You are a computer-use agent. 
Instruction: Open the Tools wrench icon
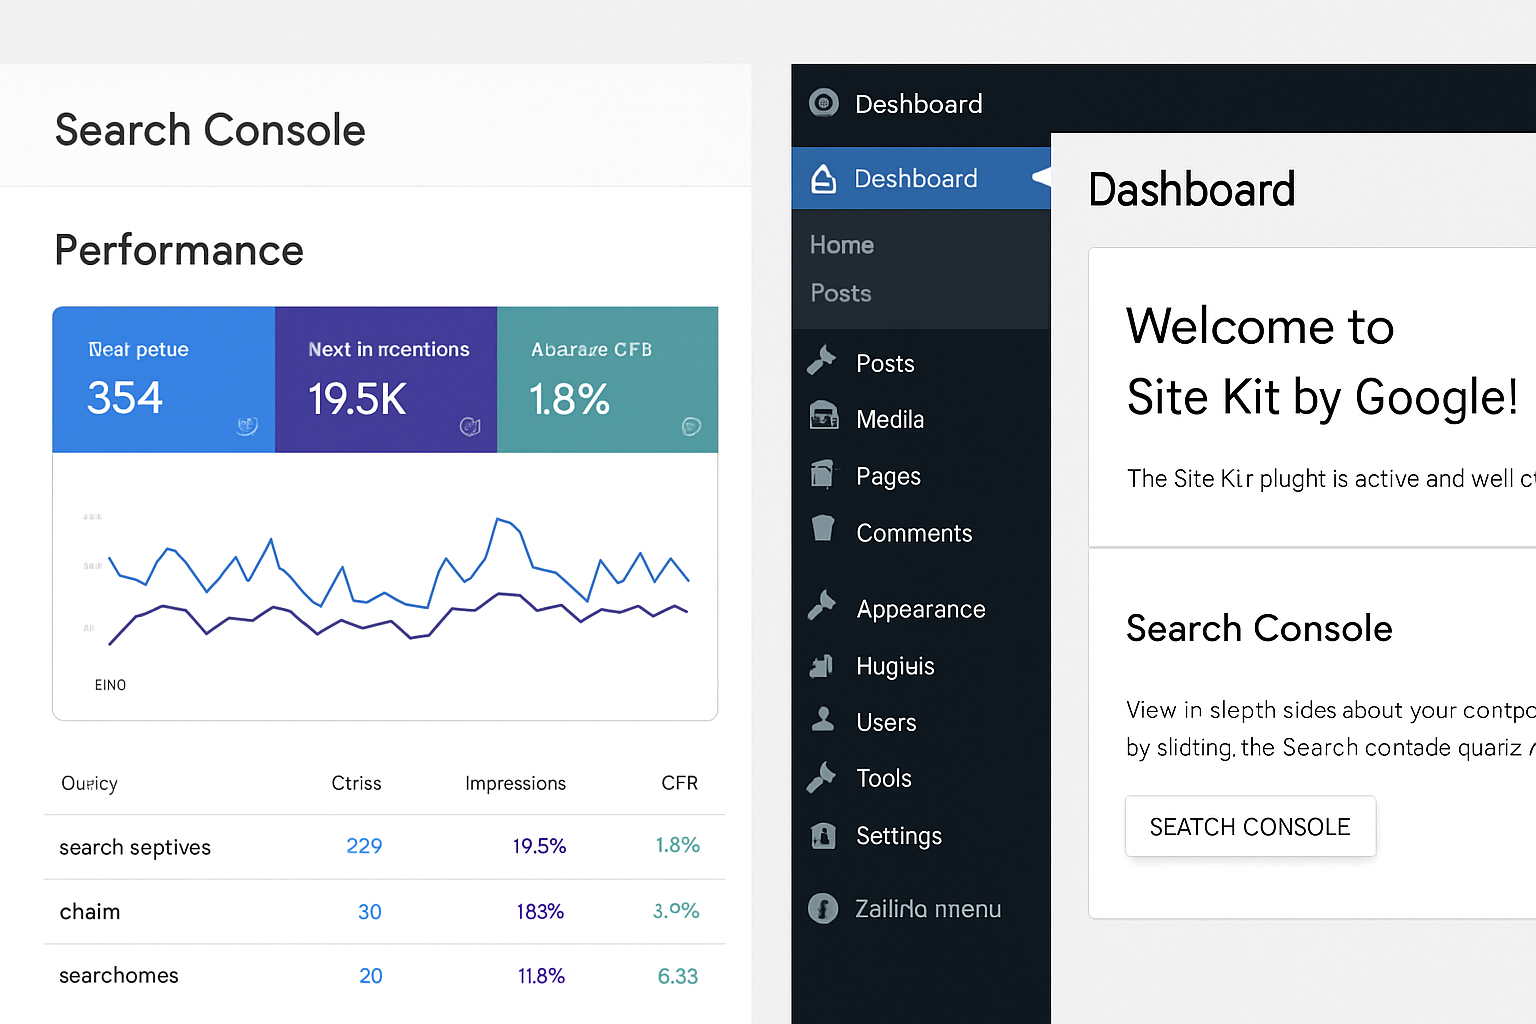click(822, 777)
